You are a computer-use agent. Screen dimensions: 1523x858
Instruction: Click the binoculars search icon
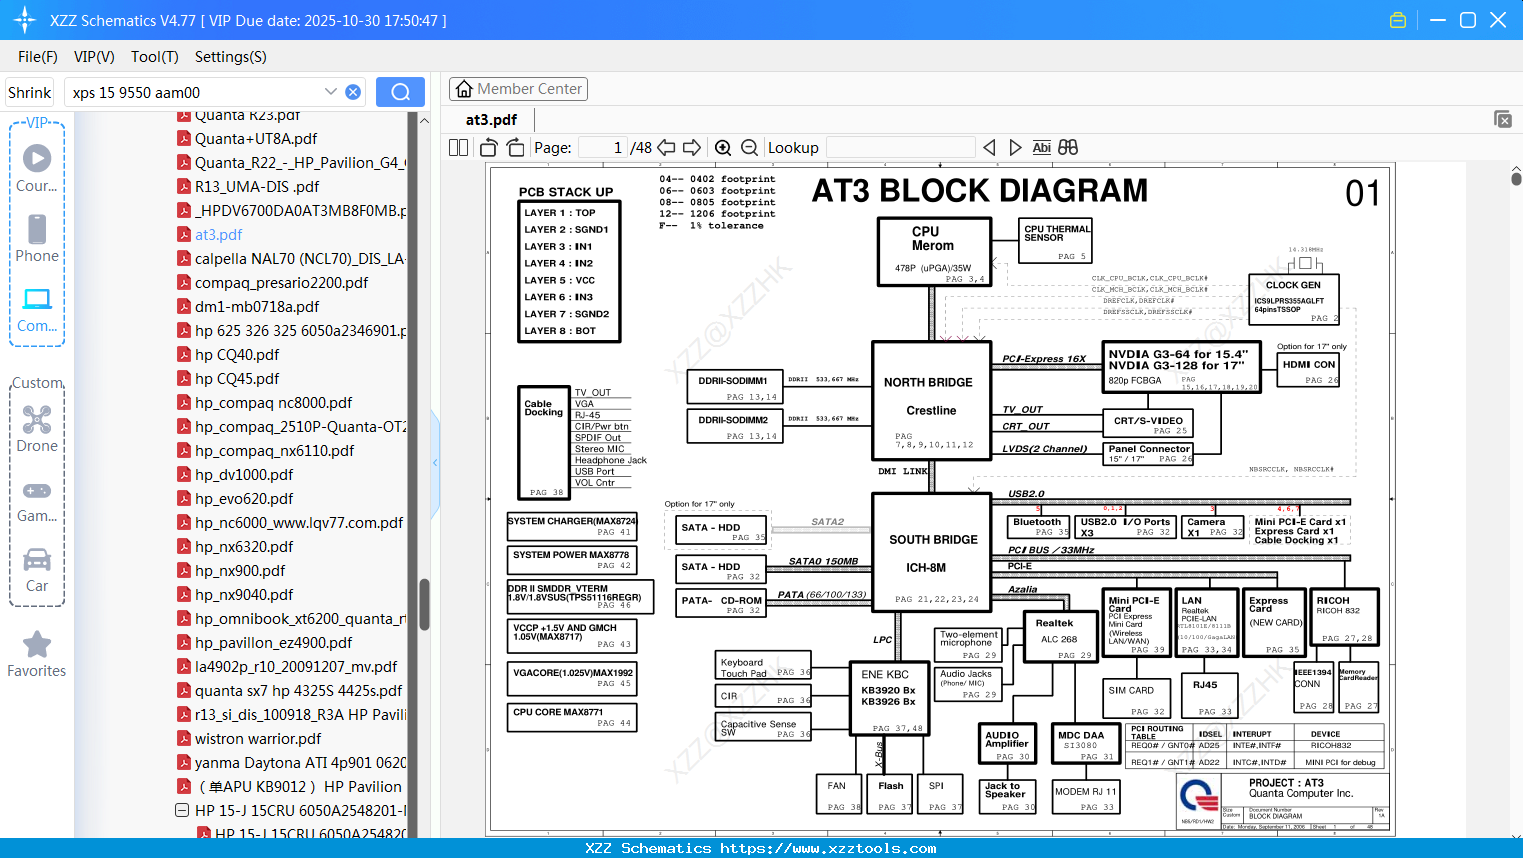1068,147
